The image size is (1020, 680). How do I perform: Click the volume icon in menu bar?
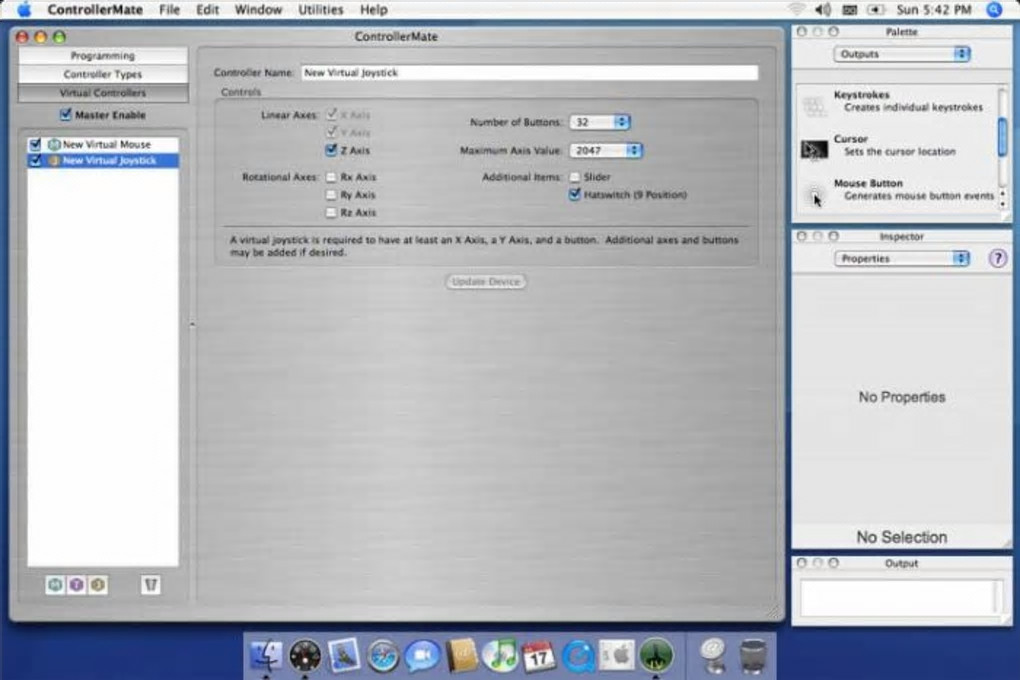pos(823,10)
